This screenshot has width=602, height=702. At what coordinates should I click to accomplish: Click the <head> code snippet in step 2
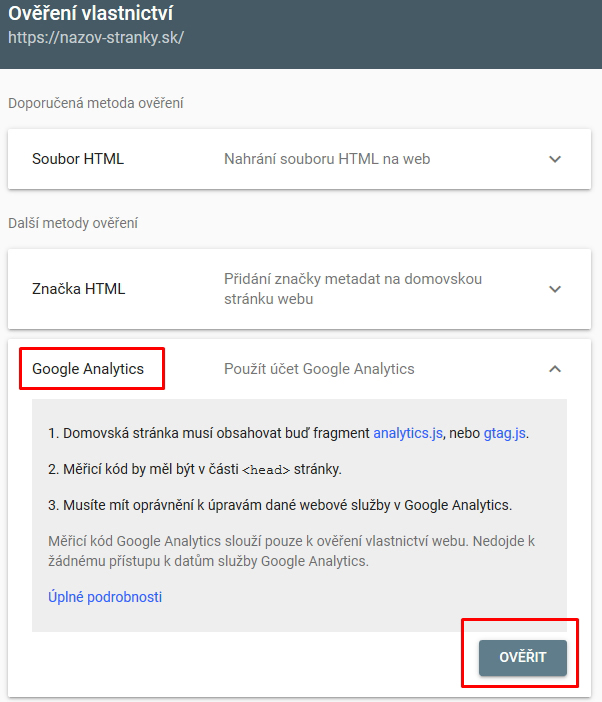(266, 469)
